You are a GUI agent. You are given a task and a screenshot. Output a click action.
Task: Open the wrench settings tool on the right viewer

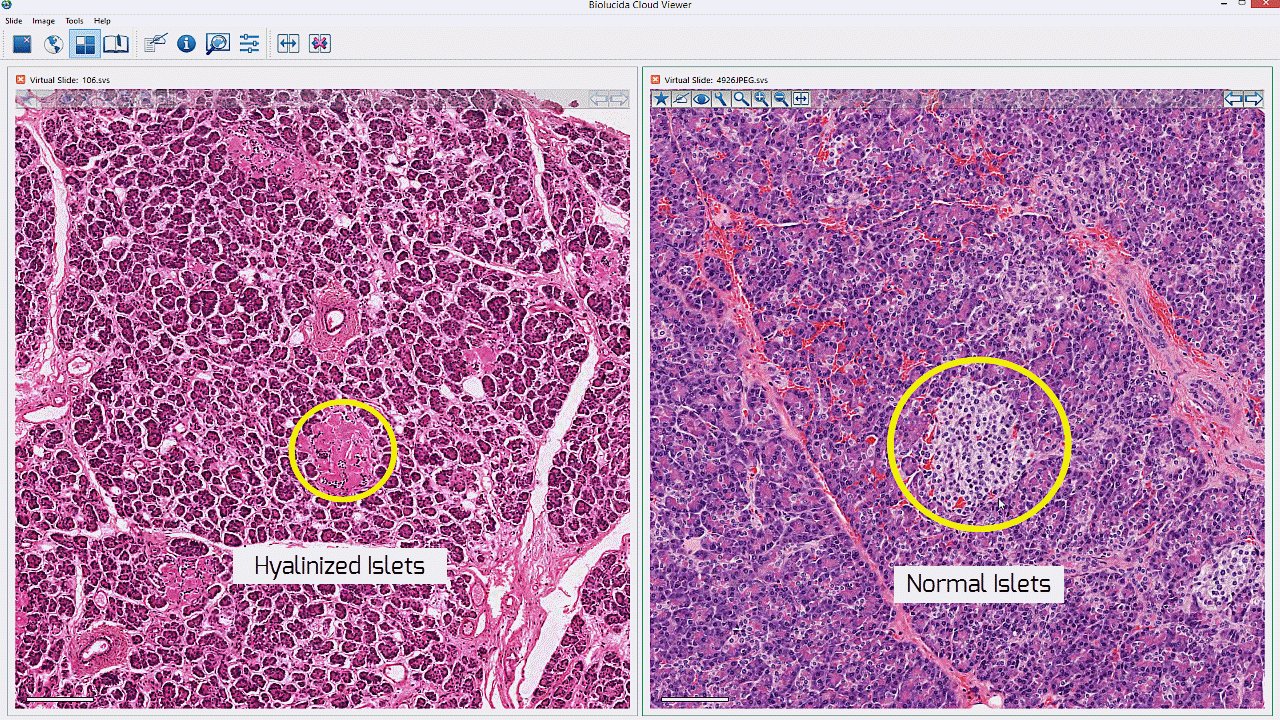point(720,99)
